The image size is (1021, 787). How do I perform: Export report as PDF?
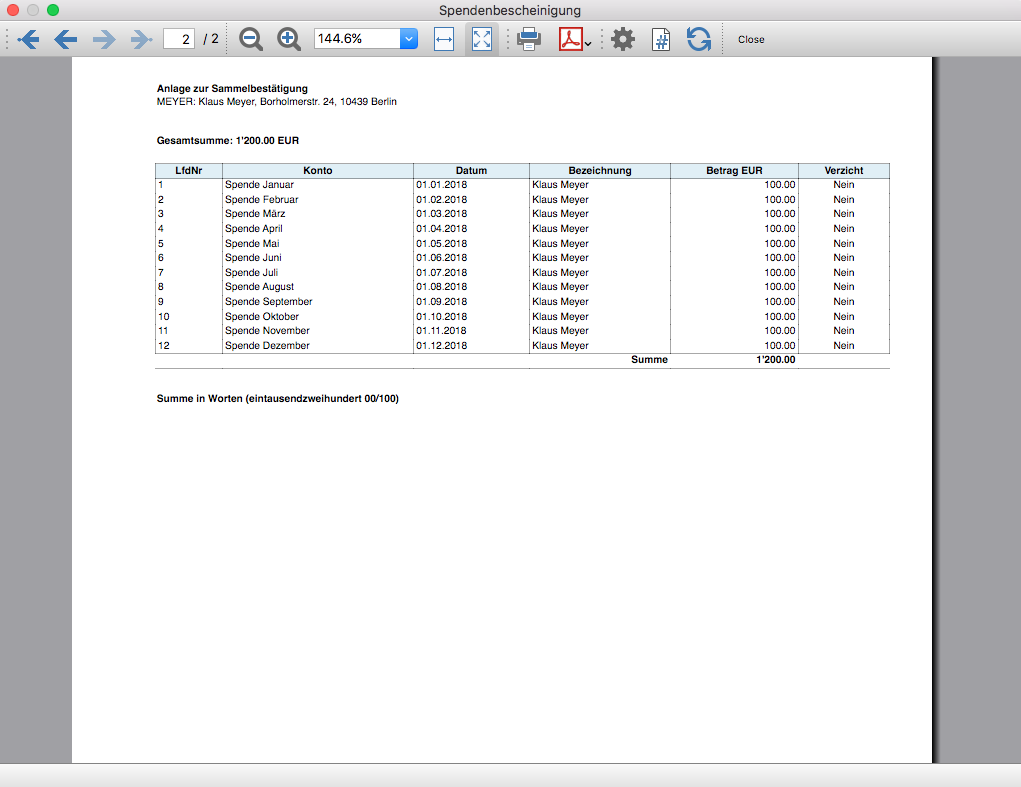[x=570, y=39]
